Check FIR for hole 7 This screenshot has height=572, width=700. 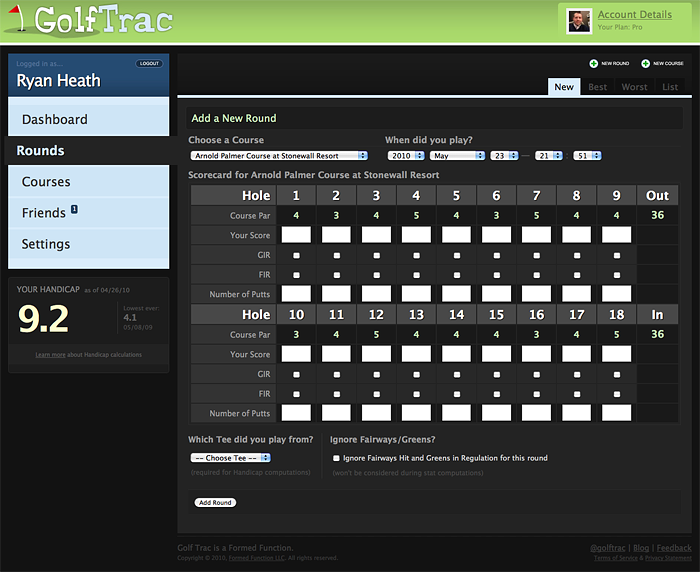tap(537, 276)
